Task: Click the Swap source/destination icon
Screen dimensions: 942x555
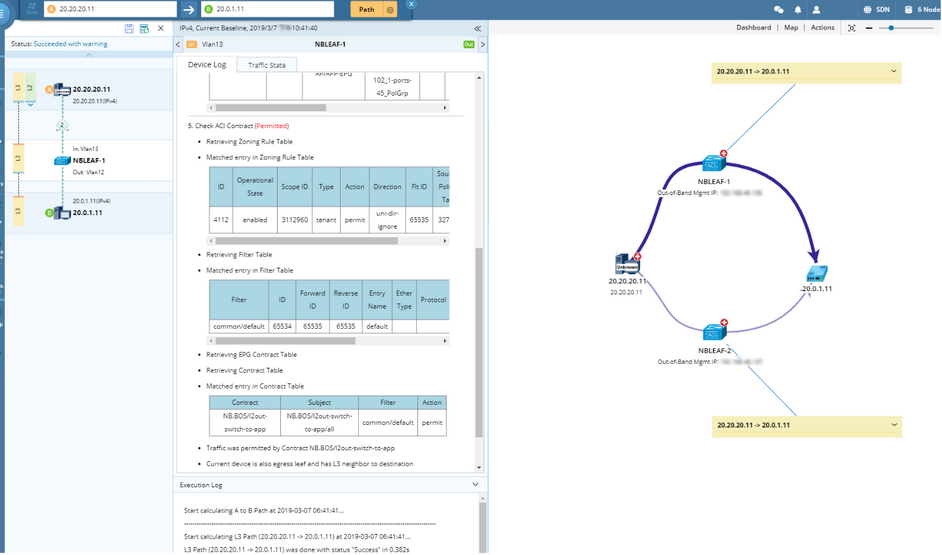Action: pyautogui.click(x=31, y=8)
